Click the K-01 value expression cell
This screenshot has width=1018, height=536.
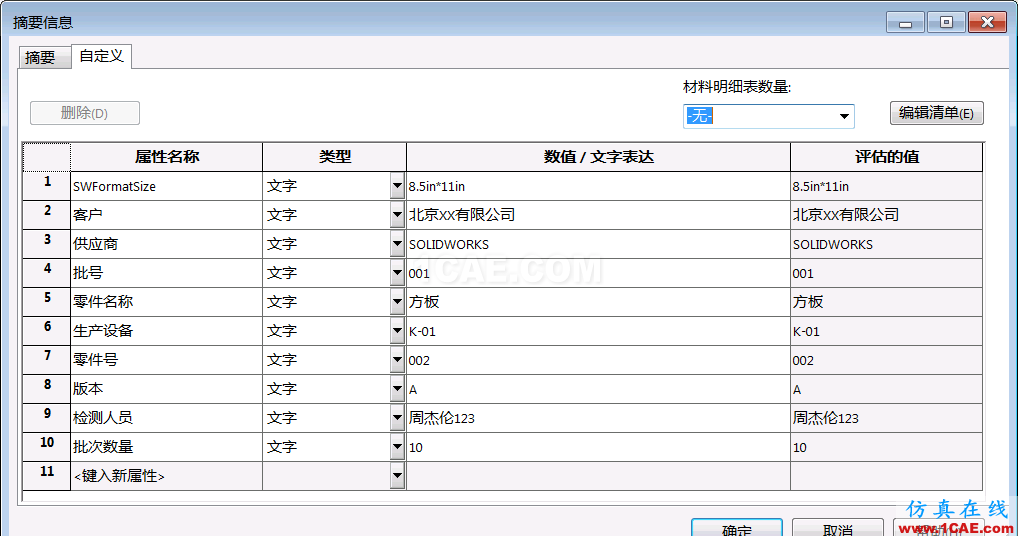[598, 331]
